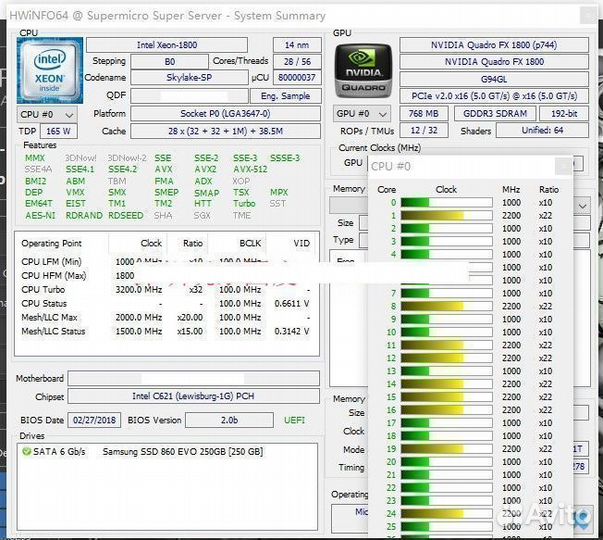
Task: Select the CPU Turbo operating point row
Action: coord(166,290)
